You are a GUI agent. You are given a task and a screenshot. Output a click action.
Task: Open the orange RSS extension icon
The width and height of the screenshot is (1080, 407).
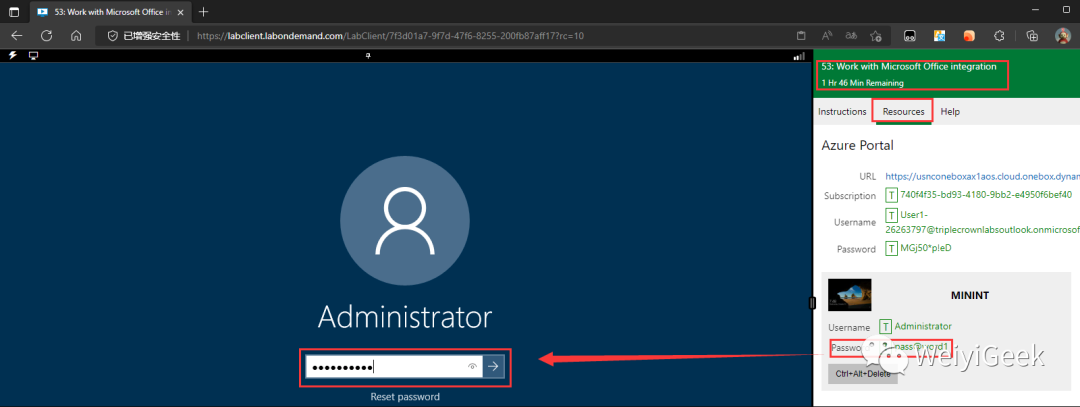[969, 36]
